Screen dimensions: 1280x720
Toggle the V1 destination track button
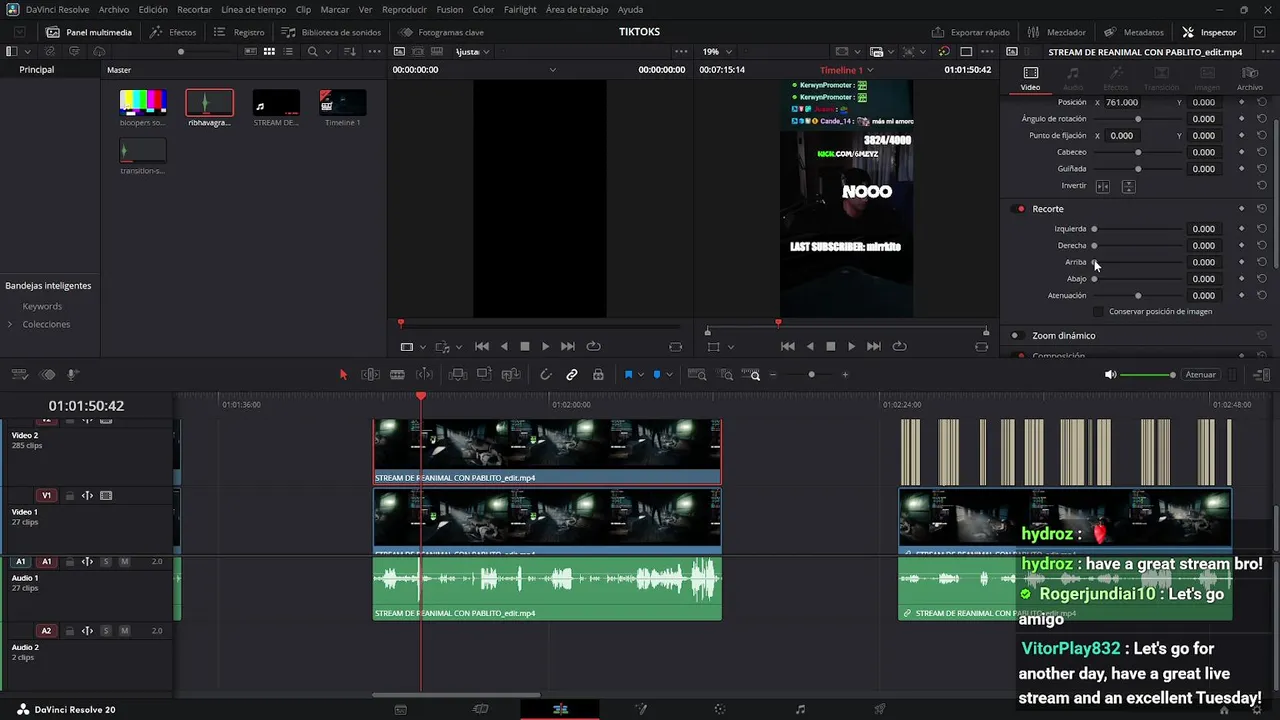coord(46,496)
